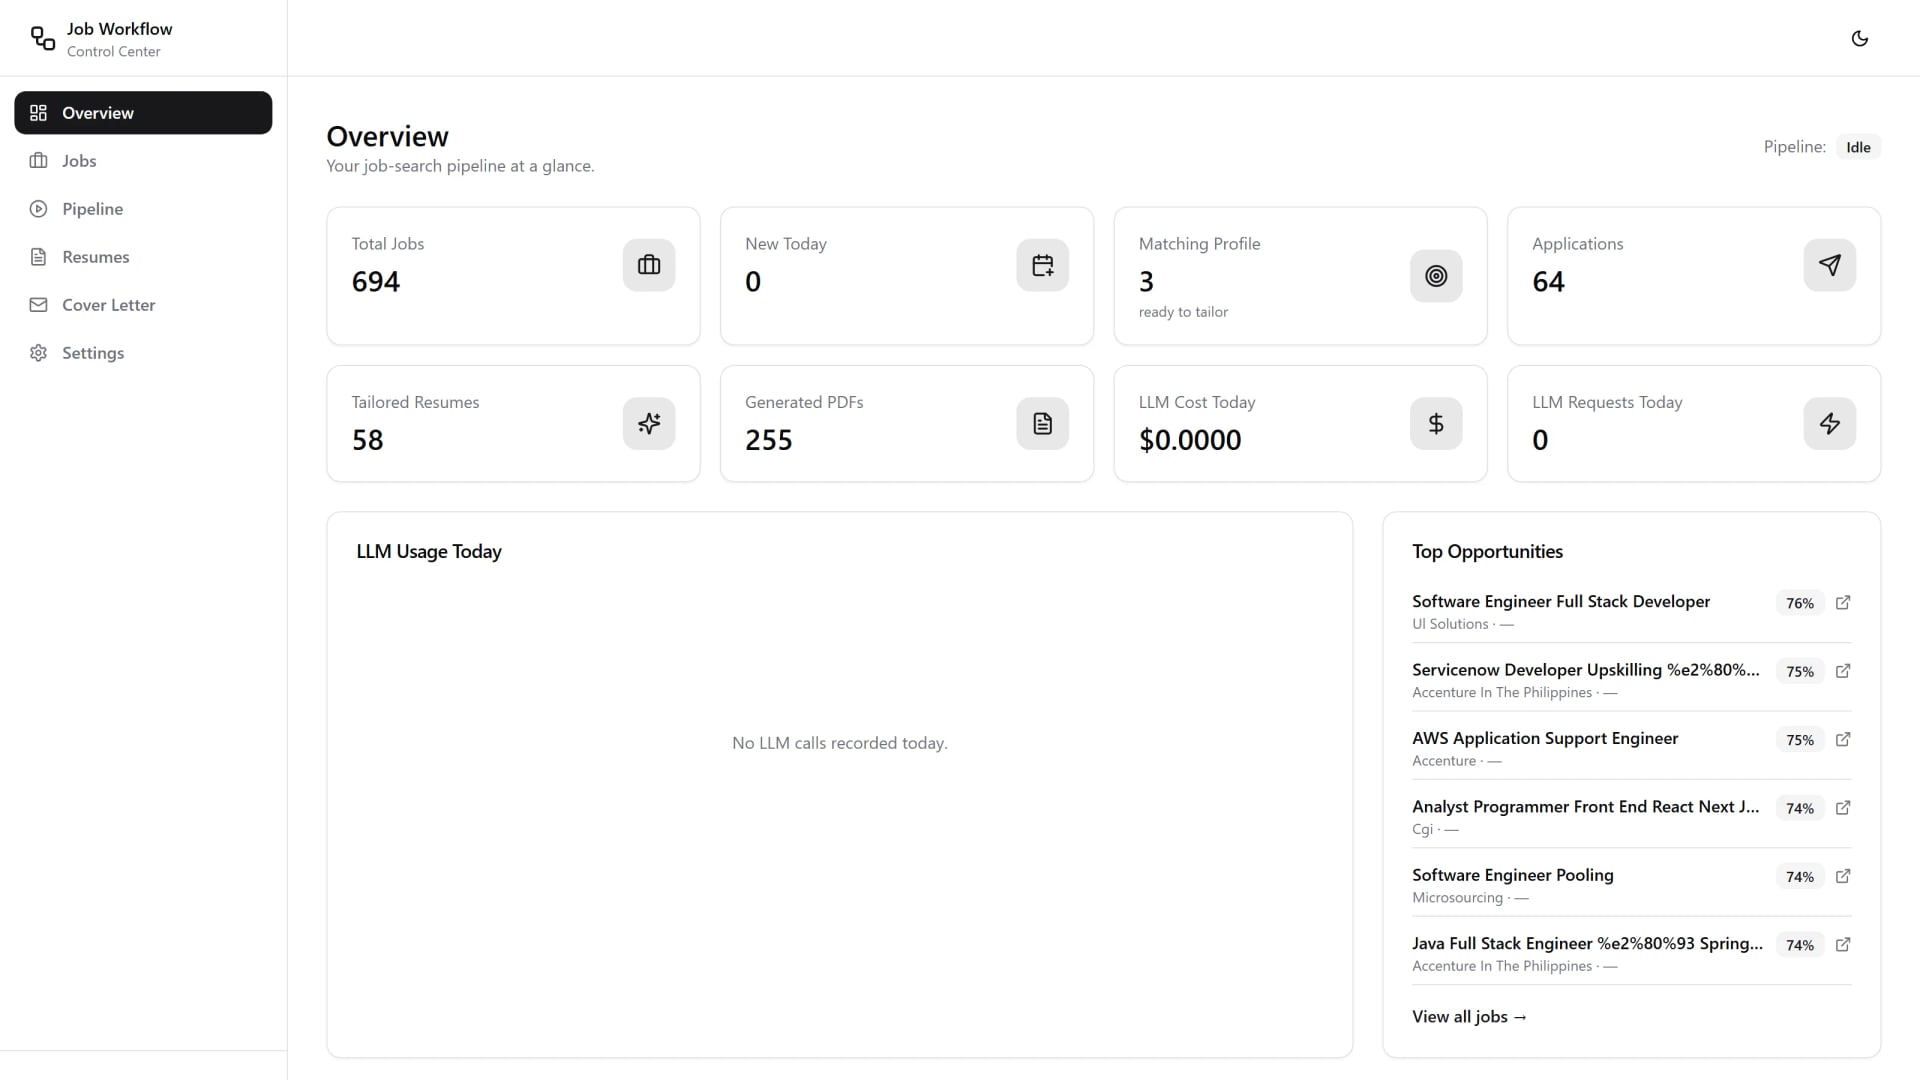Click the Total Jobs value 694
This screenshot has height=1080, width=1920.
click(x=376, y=282)
